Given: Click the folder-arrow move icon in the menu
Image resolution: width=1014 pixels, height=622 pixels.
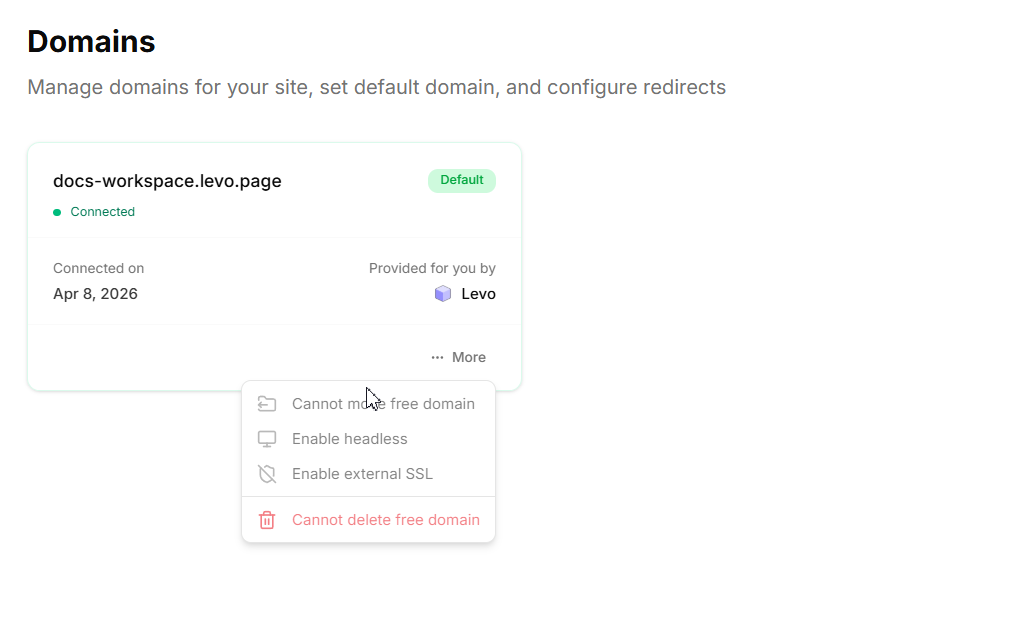Looking at the screenshot, I should point(267,404).
